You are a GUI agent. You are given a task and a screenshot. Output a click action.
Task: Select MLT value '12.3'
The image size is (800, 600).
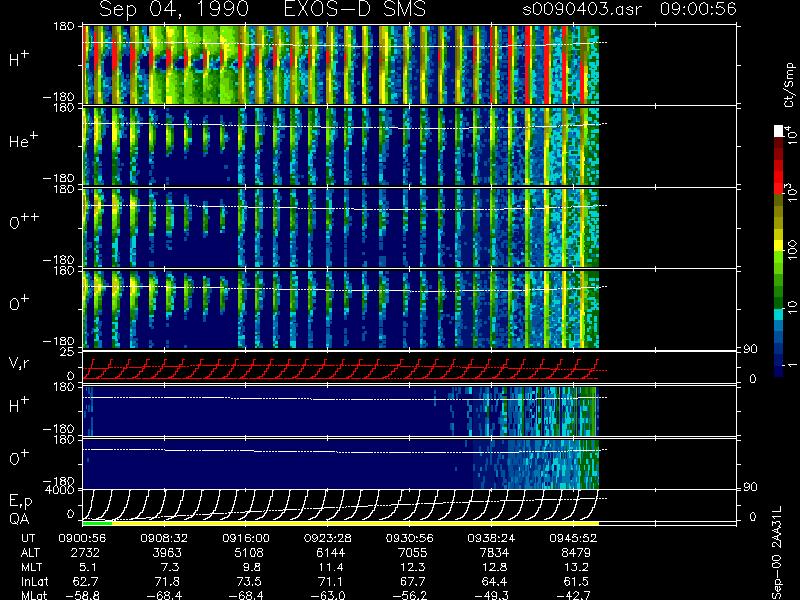[x=414, y=567]
